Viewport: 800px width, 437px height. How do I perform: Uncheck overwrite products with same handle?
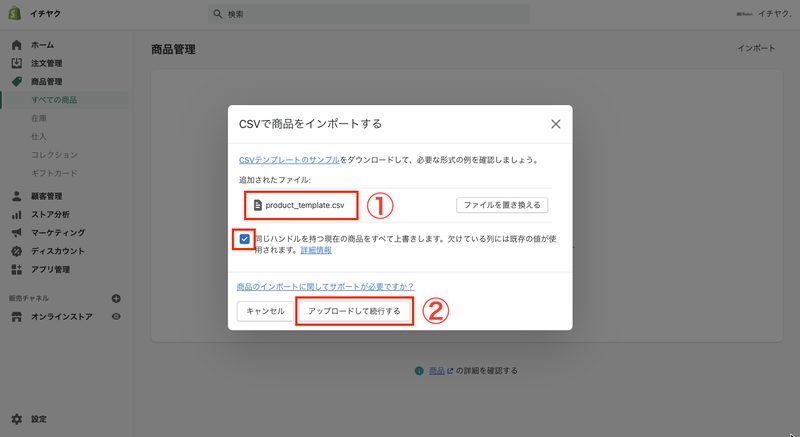coord(244,239)
